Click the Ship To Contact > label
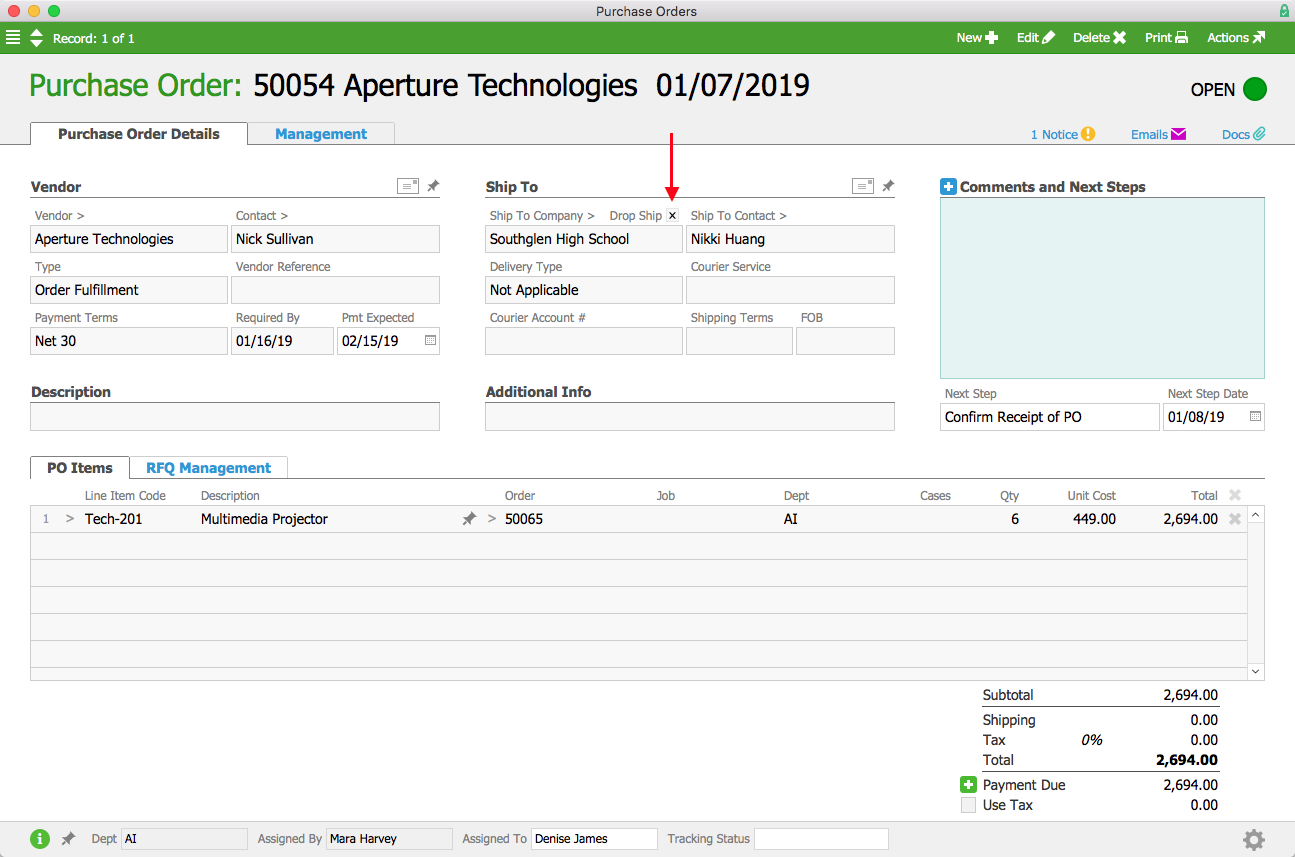The width and height of the screenshot is (1295, 857). (739, 216)
